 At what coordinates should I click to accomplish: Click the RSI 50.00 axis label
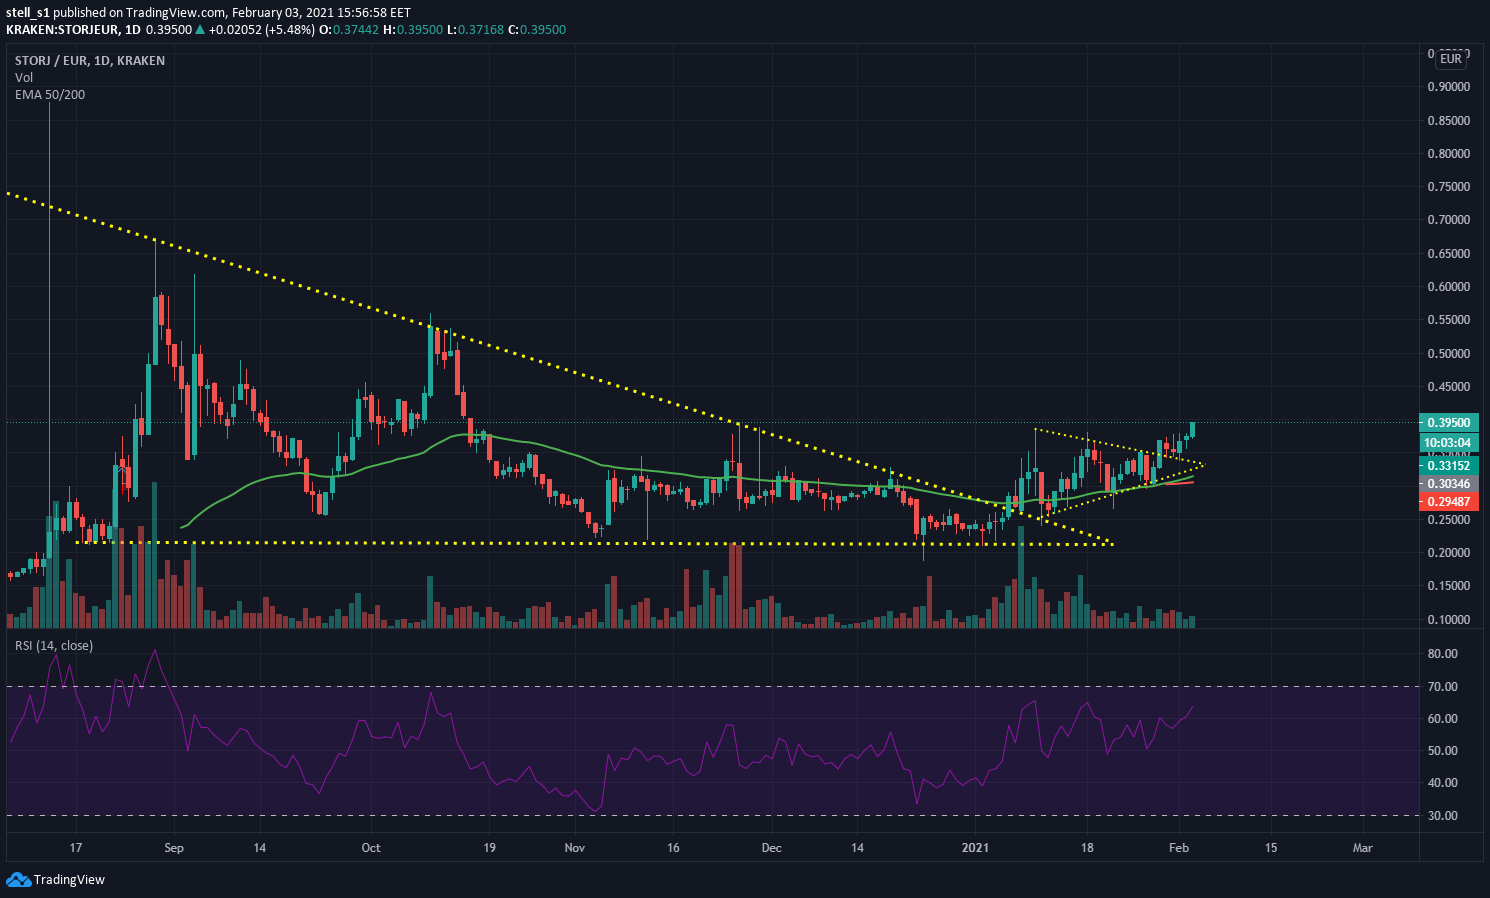(1442, 751)
